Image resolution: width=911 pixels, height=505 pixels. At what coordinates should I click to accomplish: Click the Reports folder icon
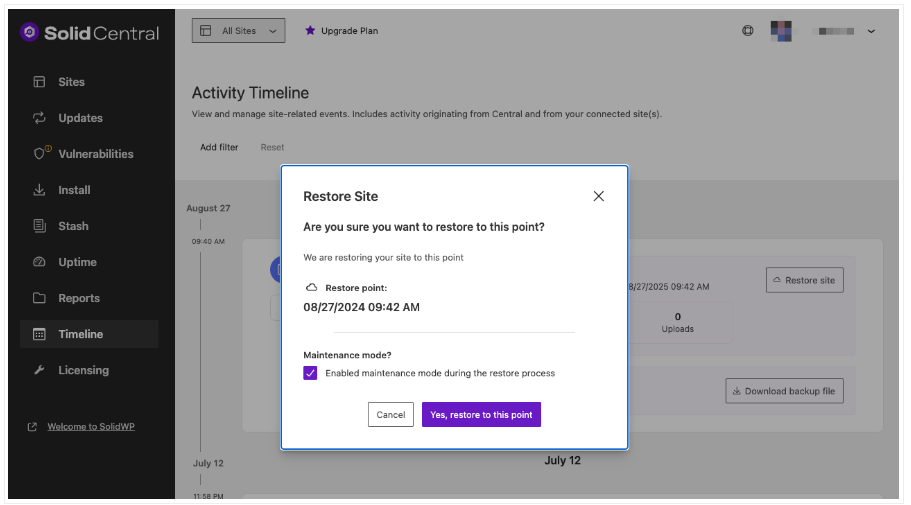click(x=39, y=298)
